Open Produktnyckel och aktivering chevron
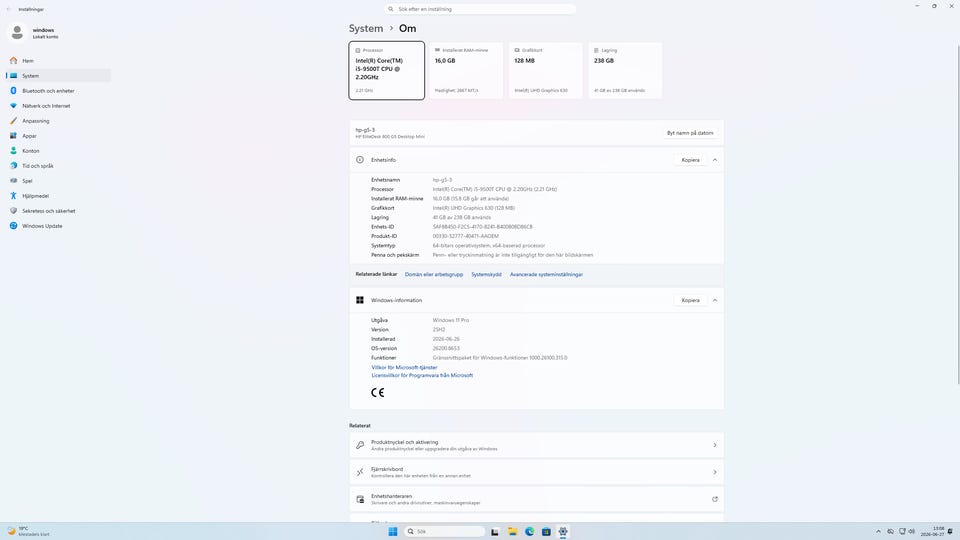 (x=714, y=445)
